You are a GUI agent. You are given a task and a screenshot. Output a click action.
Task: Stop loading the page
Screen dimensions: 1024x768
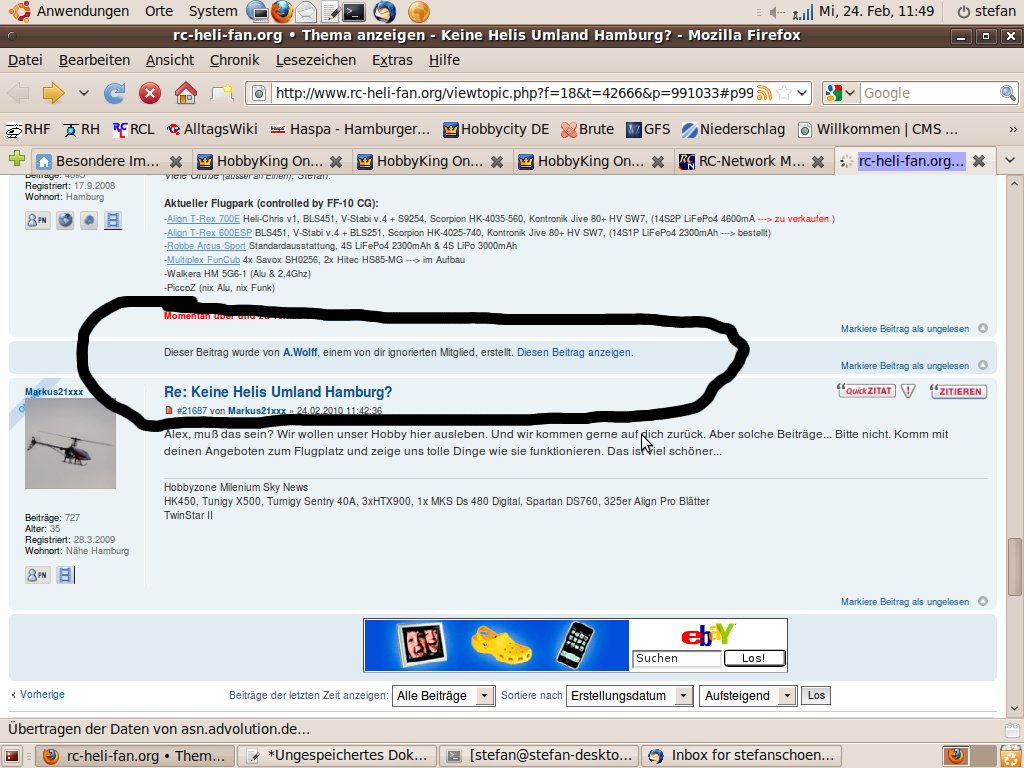click(150, 93)
